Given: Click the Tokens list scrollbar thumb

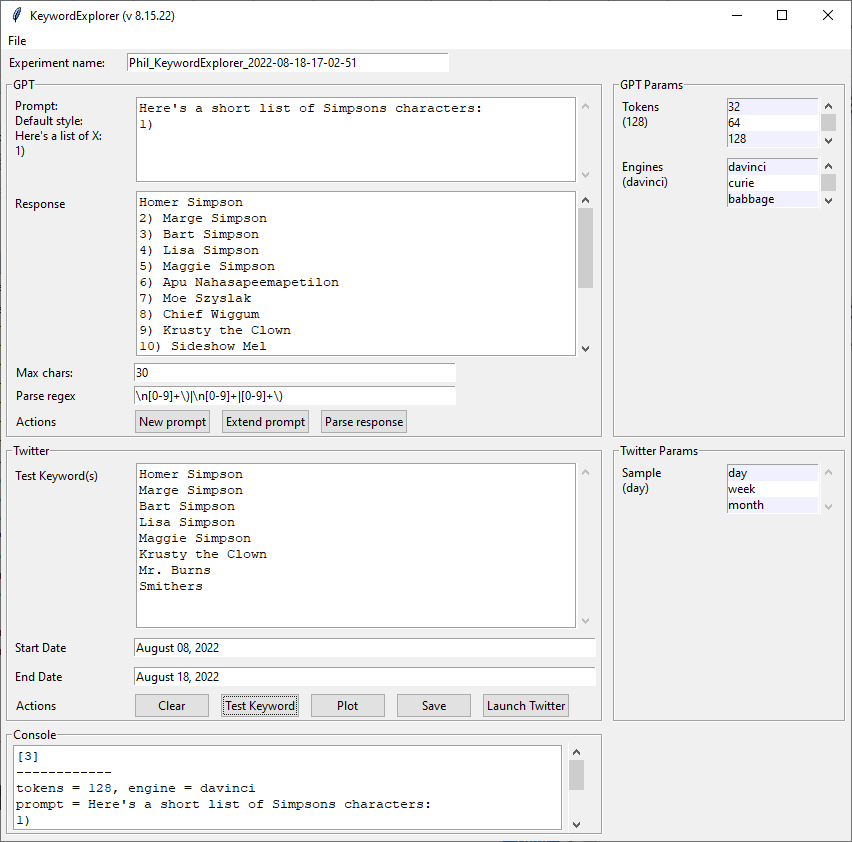Looking at the screenshot, I should (828, 123).
